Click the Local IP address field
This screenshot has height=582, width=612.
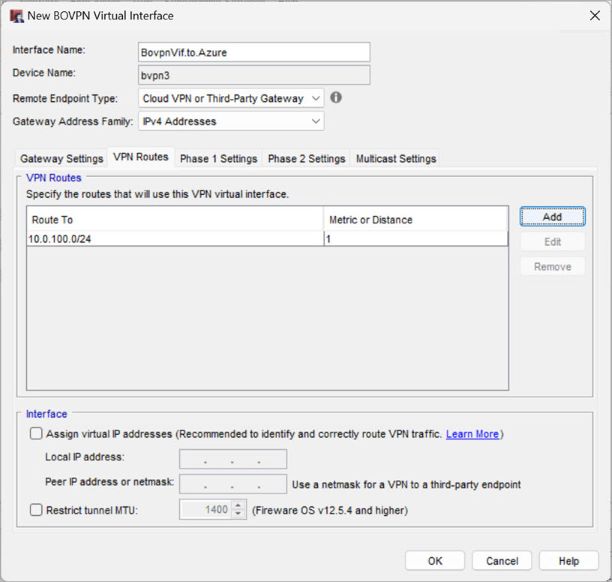tap(233, 459)
